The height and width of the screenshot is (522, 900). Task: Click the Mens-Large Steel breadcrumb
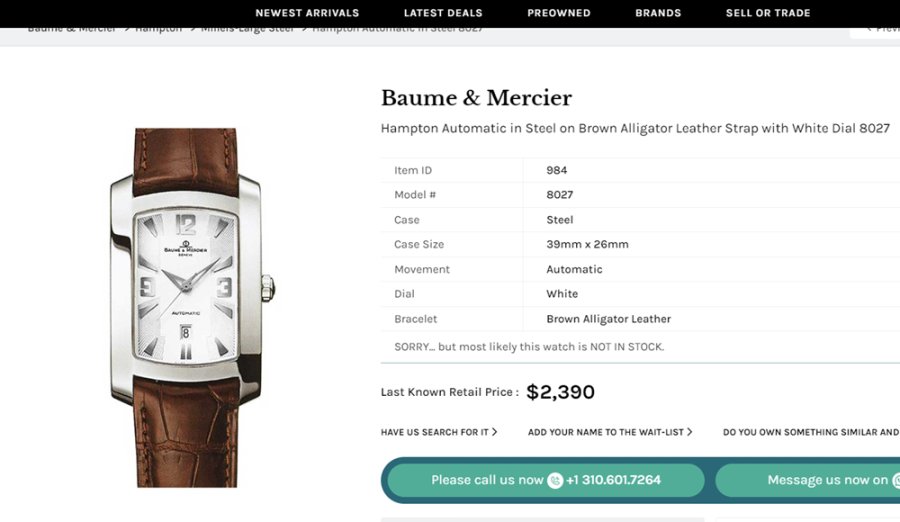[x=247, y=29]
